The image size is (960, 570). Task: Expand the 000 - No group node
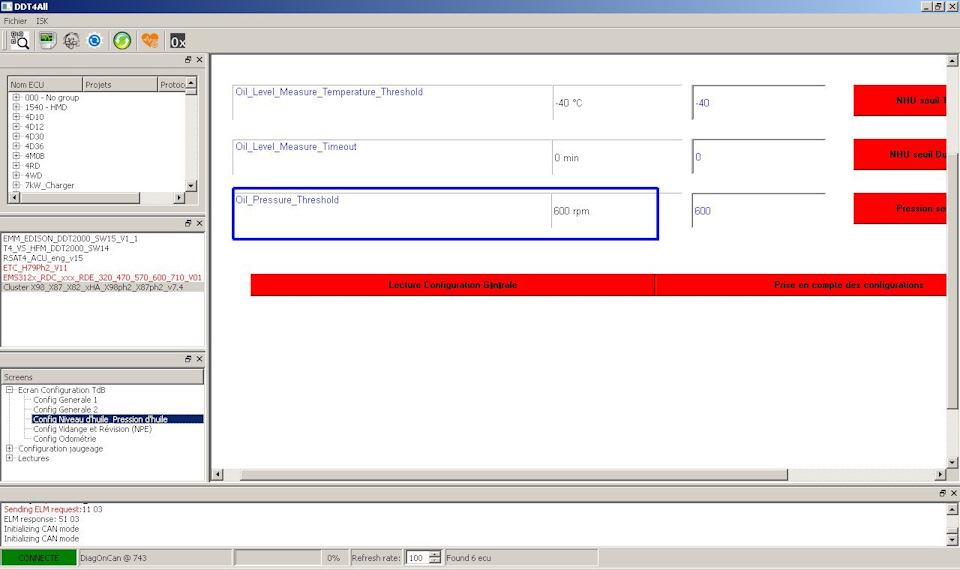coord(16,97)
